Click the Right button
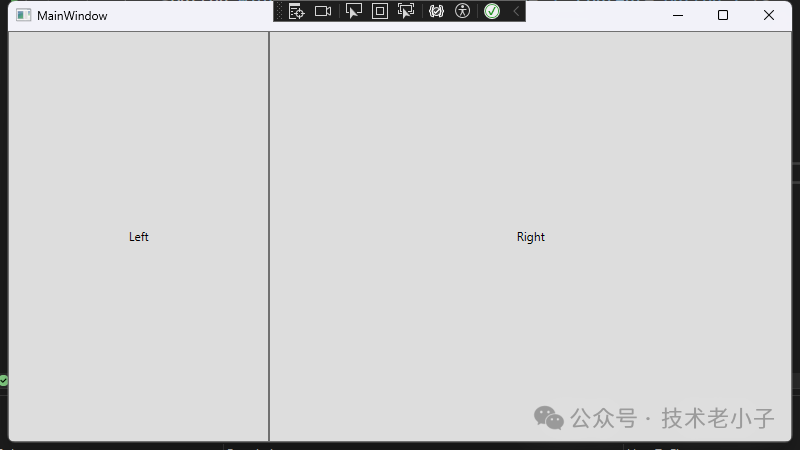Screen dimensions: 800x450 coord(531,237)
